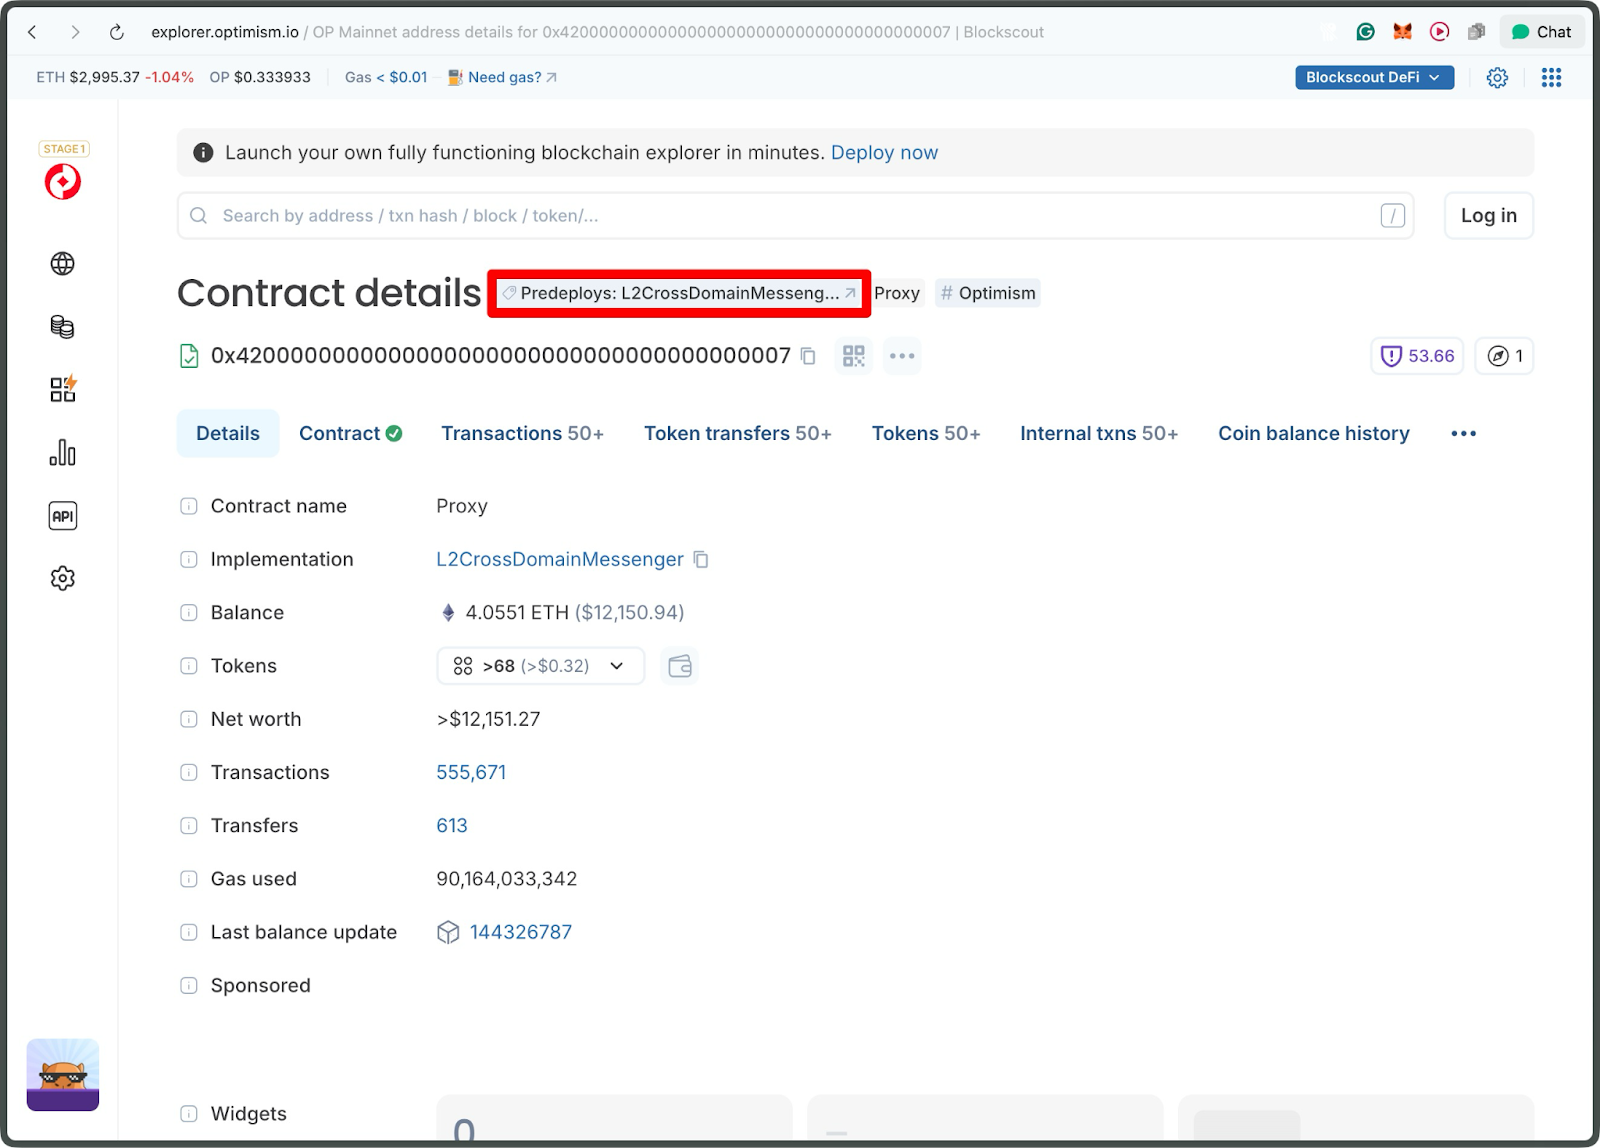This screenshot has height=1148, width=1600.
Task: Switch to the Token transfers tab
Action: pyautogui.click(x=737, y=433)
